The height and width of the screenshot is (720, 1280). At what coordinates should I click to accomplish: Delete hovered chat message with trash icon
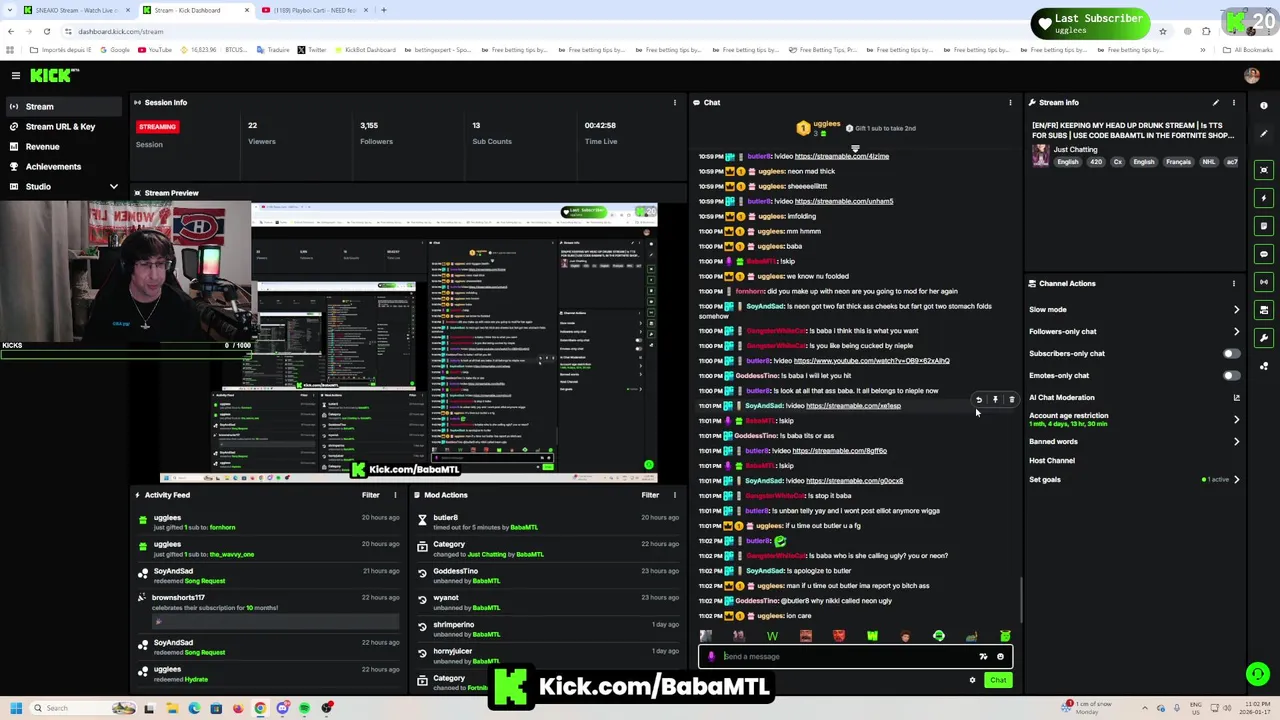pyautogui.click(x=1011, y=400)
